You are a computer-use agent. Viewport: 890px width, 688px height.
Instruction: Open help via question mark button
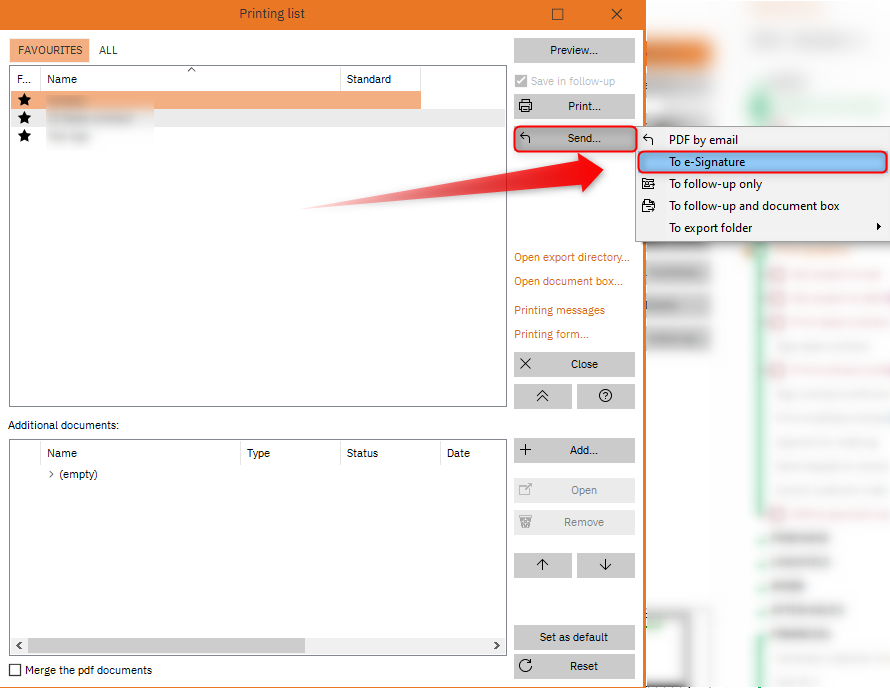[606, 396]
